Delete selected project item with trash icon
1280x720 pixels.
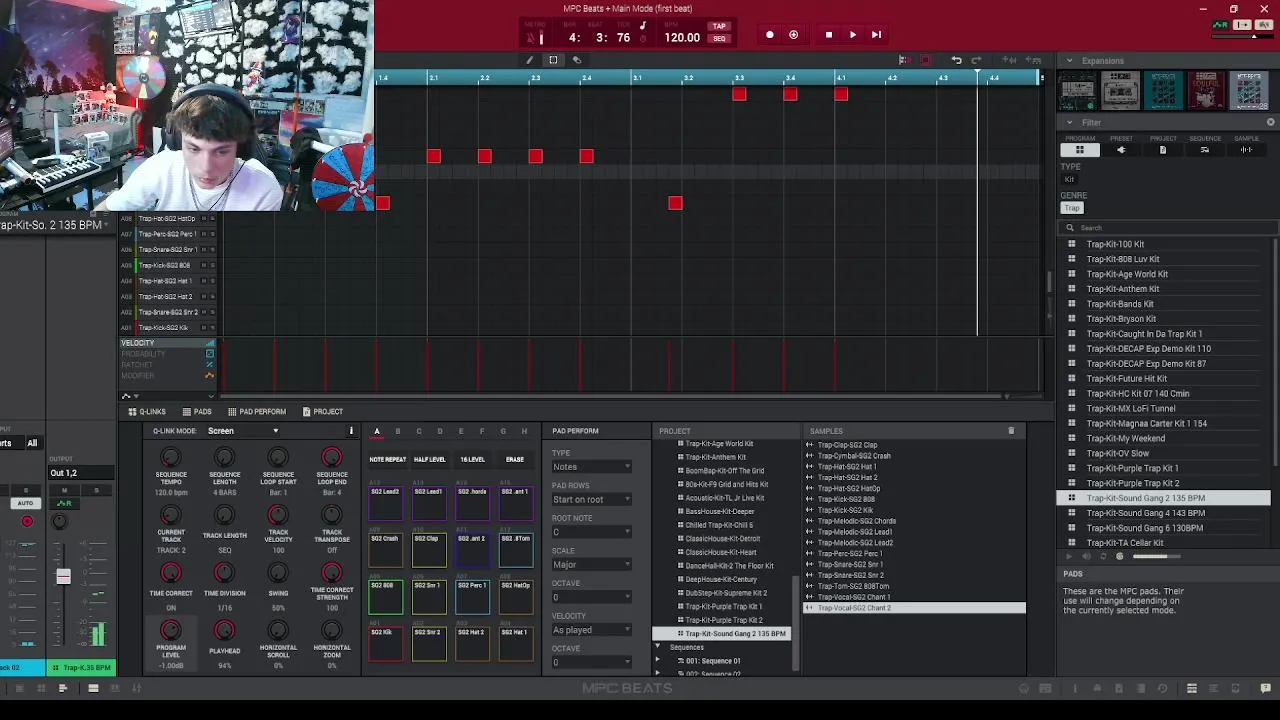tap(1011, 431)
